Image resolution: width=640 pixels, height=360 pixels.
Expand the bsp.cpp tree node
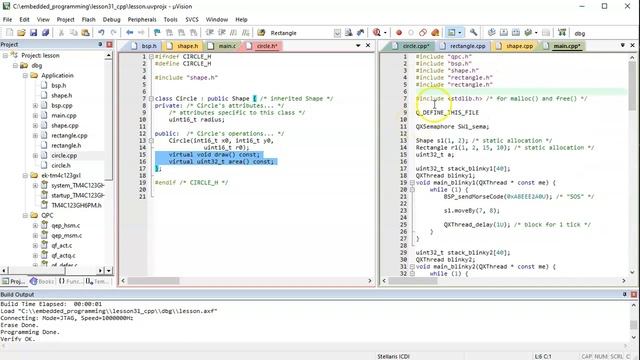(36, 105)
